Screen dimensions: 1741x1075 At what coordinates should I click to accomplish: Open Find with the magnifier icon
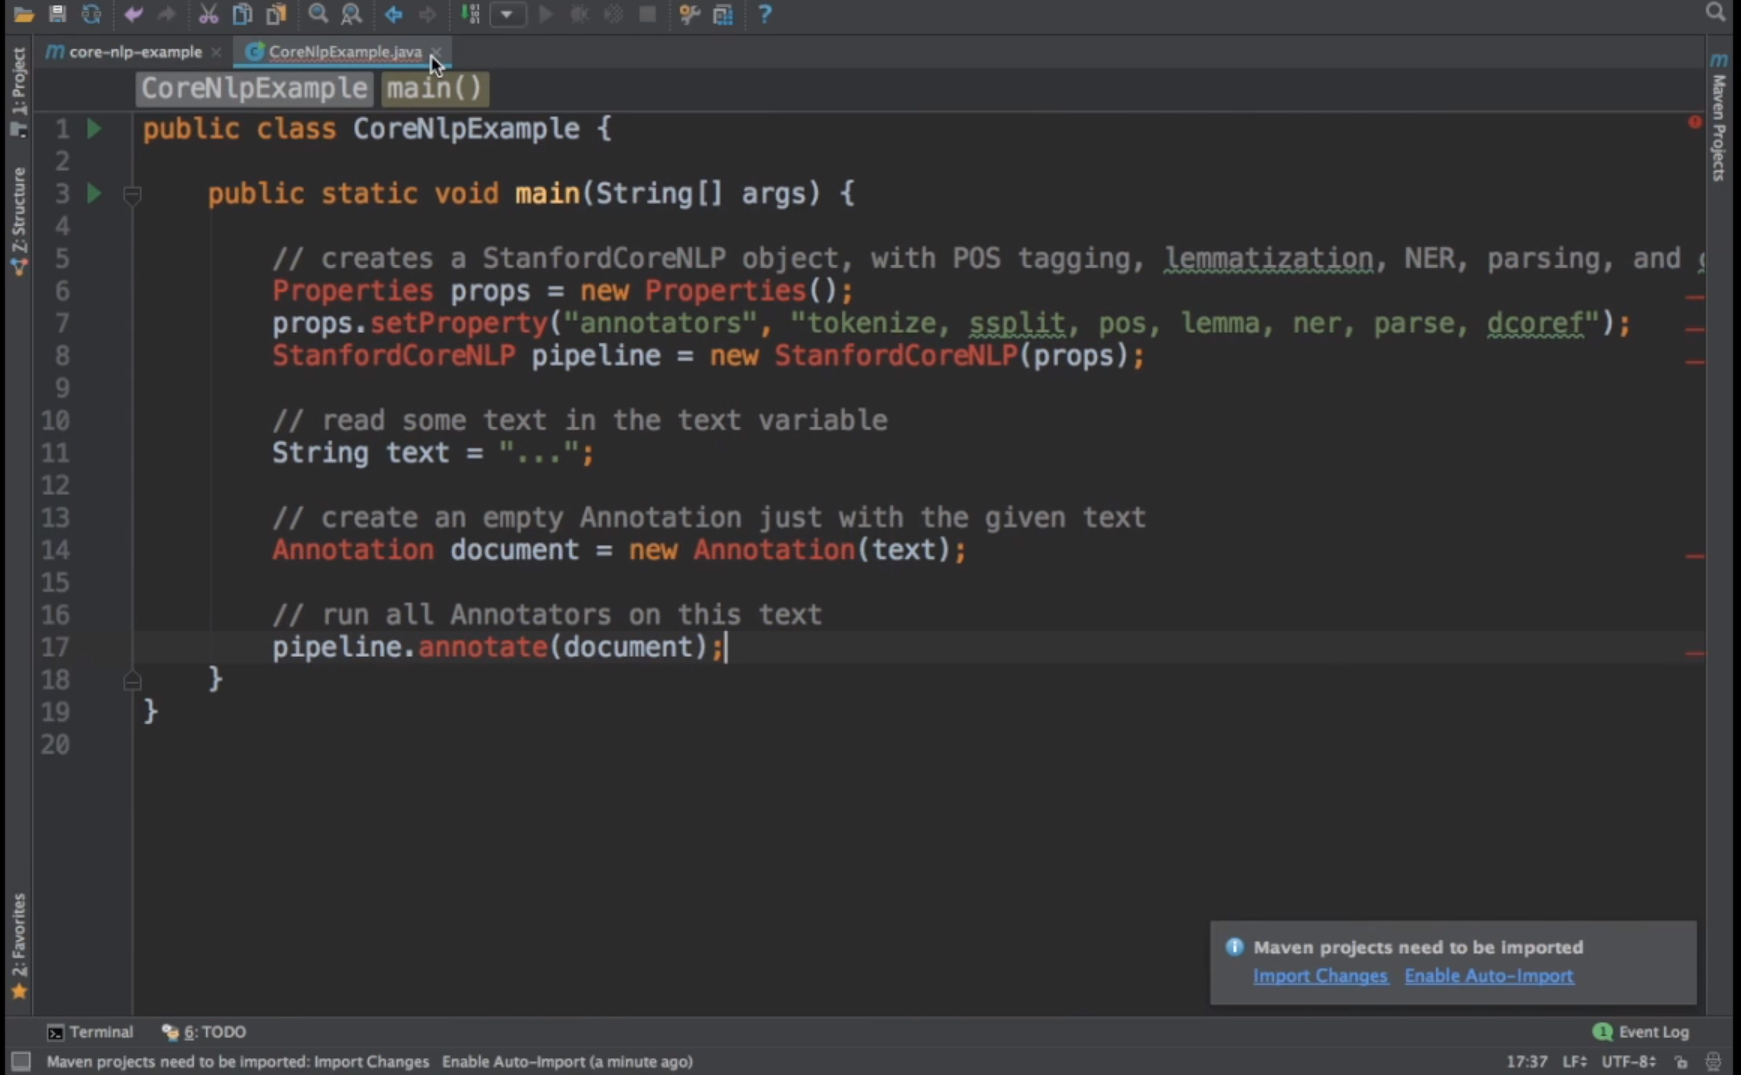[x=318, y=14]
